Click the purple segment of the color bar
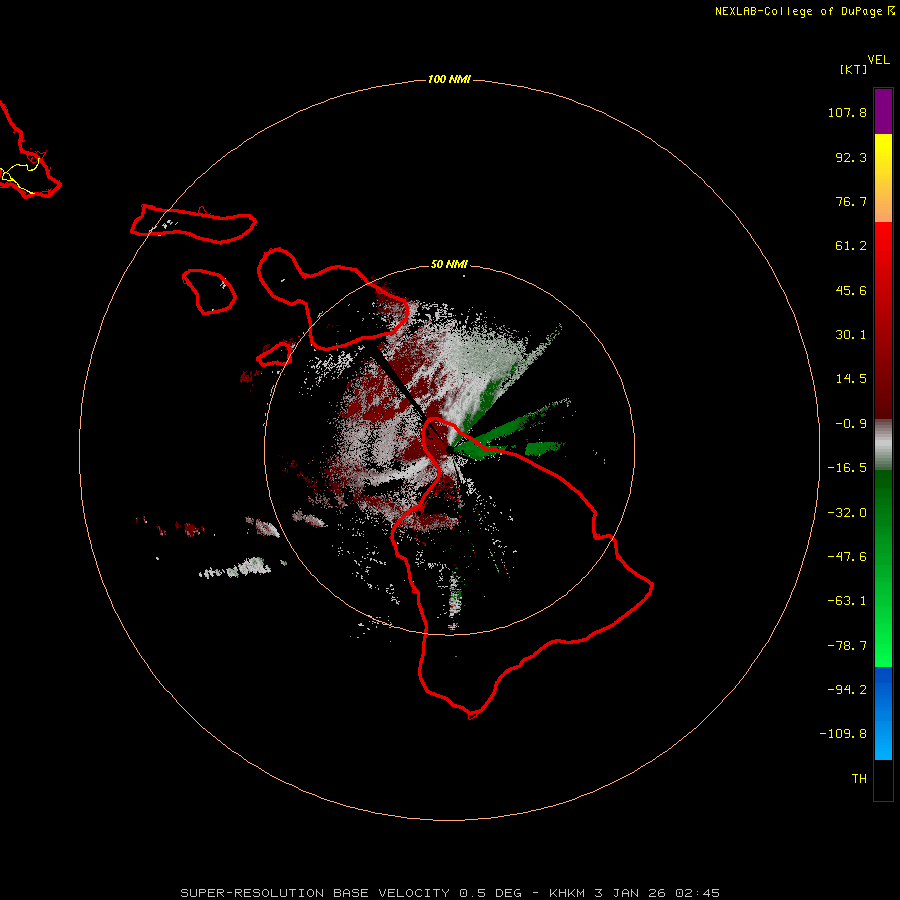Screen dimensions: 900x900 [x=883, y=111]
